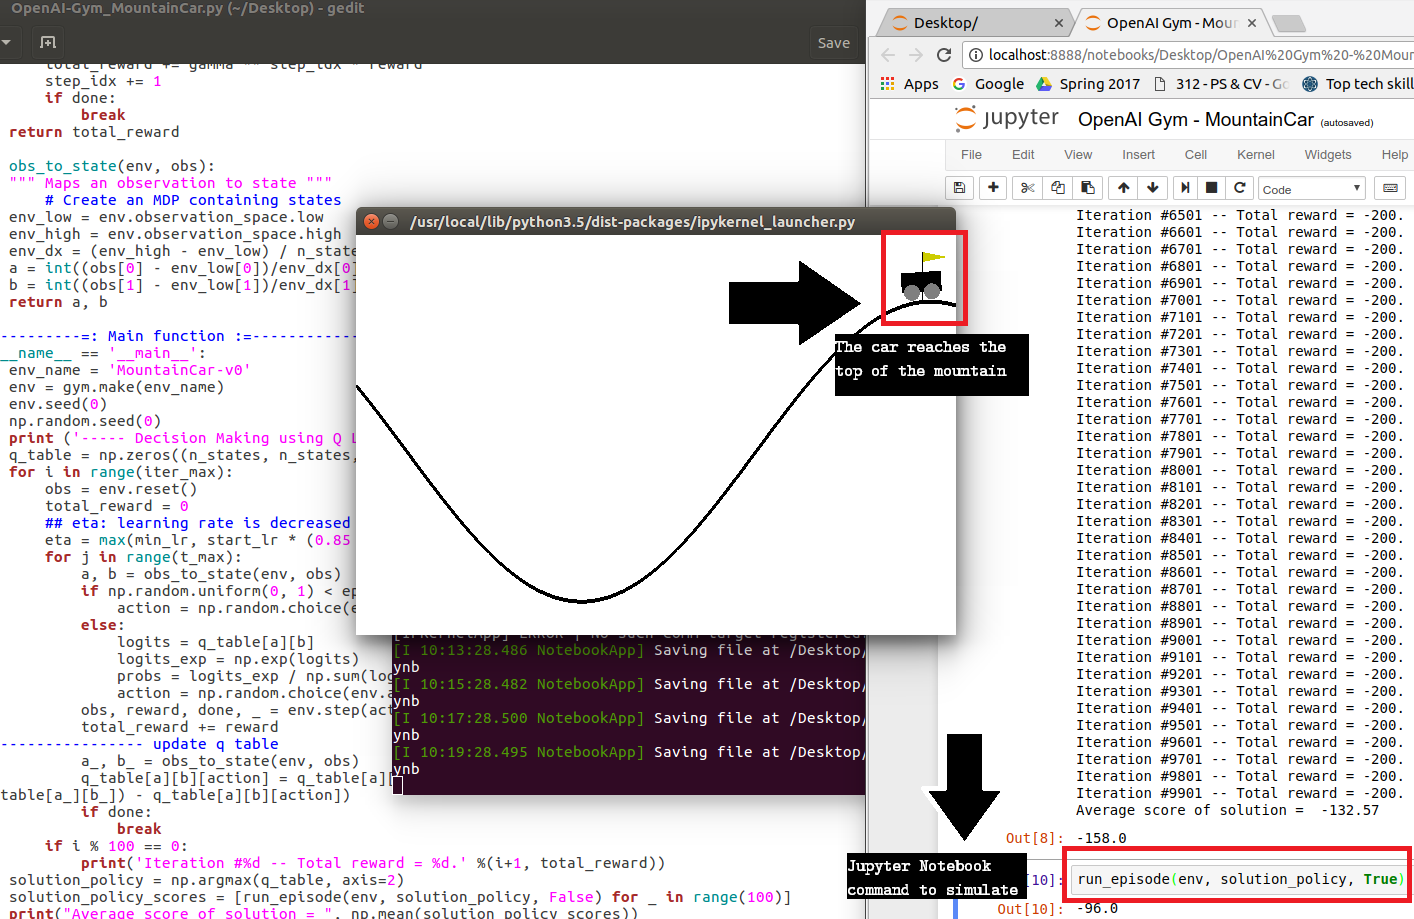Select 'Iteration #9901' output line

1240,794
